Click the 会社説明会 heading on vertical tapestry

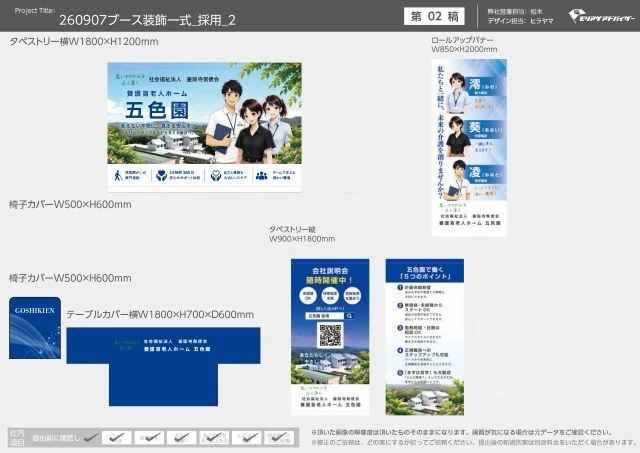(330, 271)
